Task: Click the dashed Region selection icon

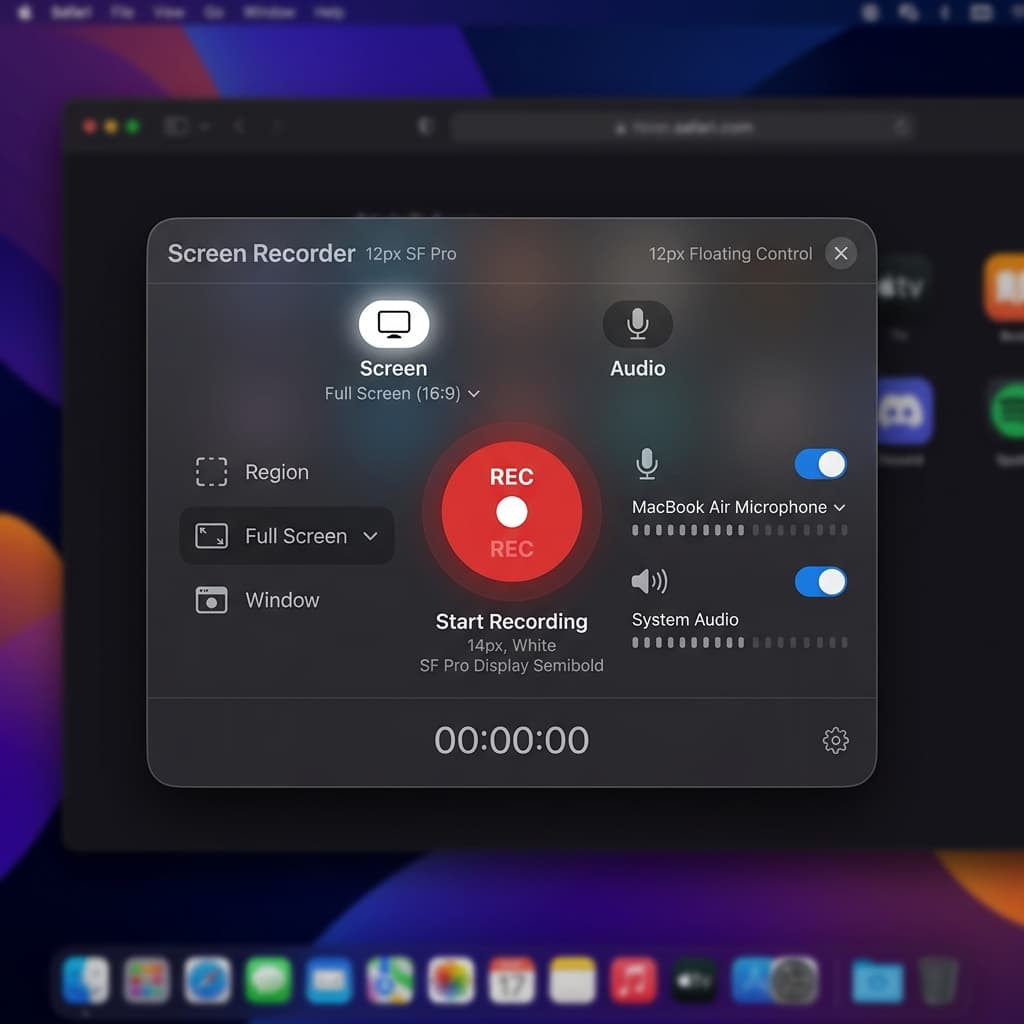Action: 211,472
